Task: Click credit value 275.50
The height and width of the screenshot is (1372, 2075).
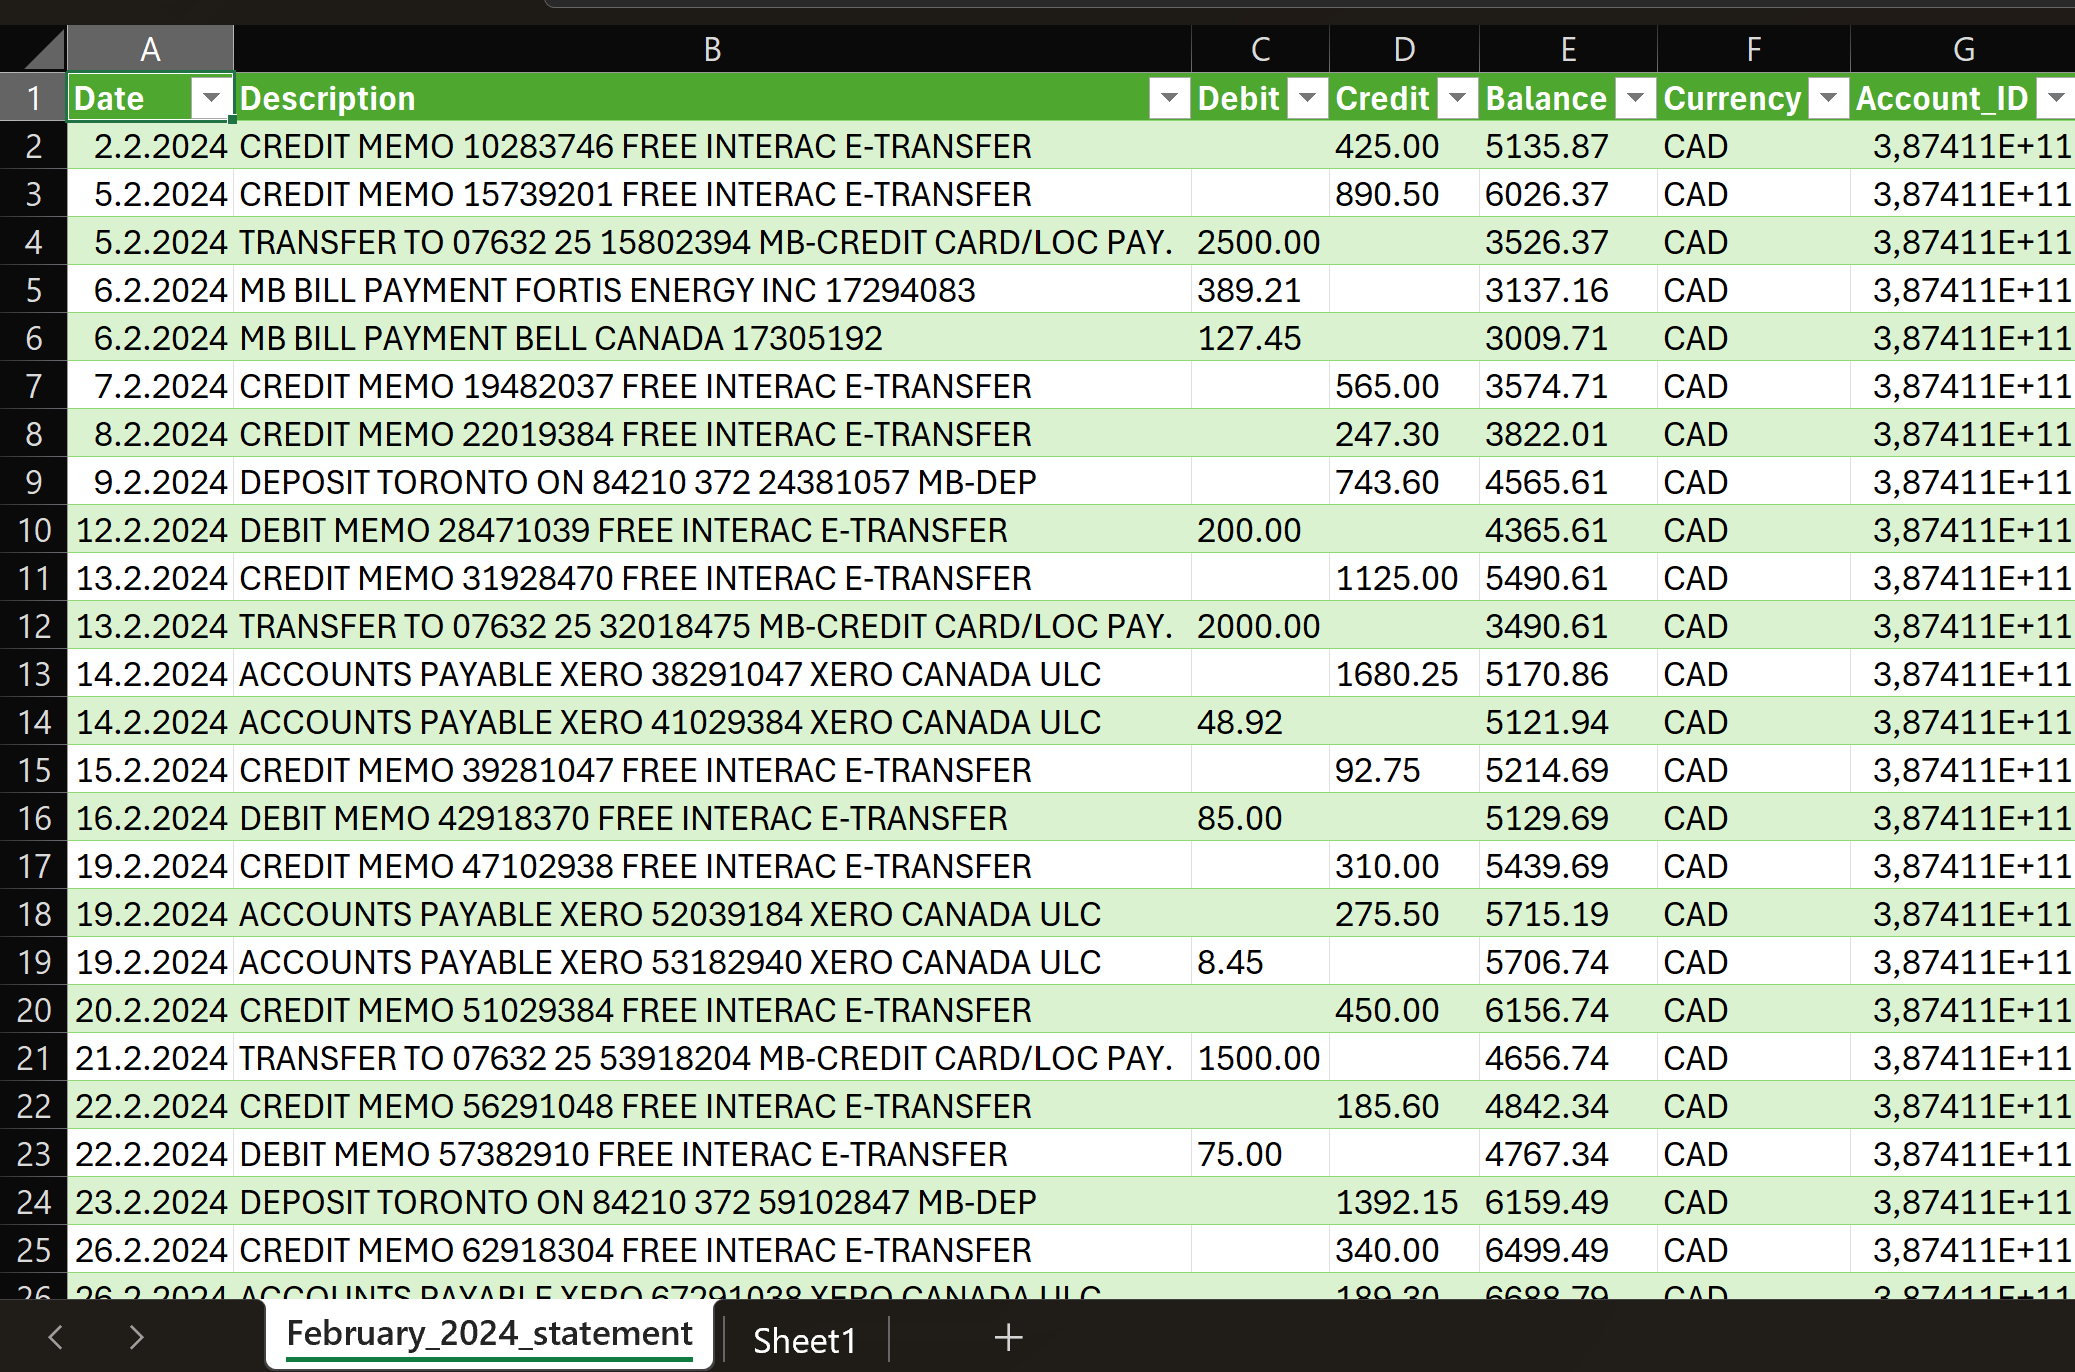Action: (1404, 914)
